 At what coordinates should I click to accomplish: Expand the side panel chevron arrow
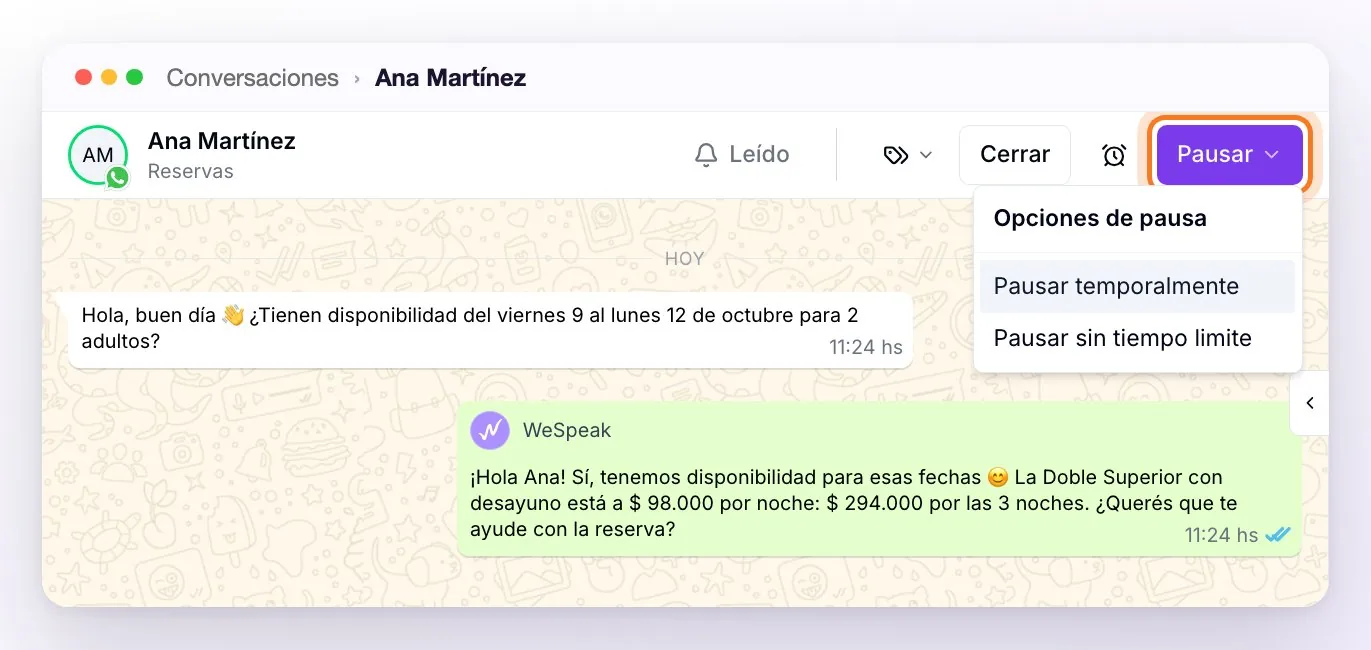coord(1309,403)
